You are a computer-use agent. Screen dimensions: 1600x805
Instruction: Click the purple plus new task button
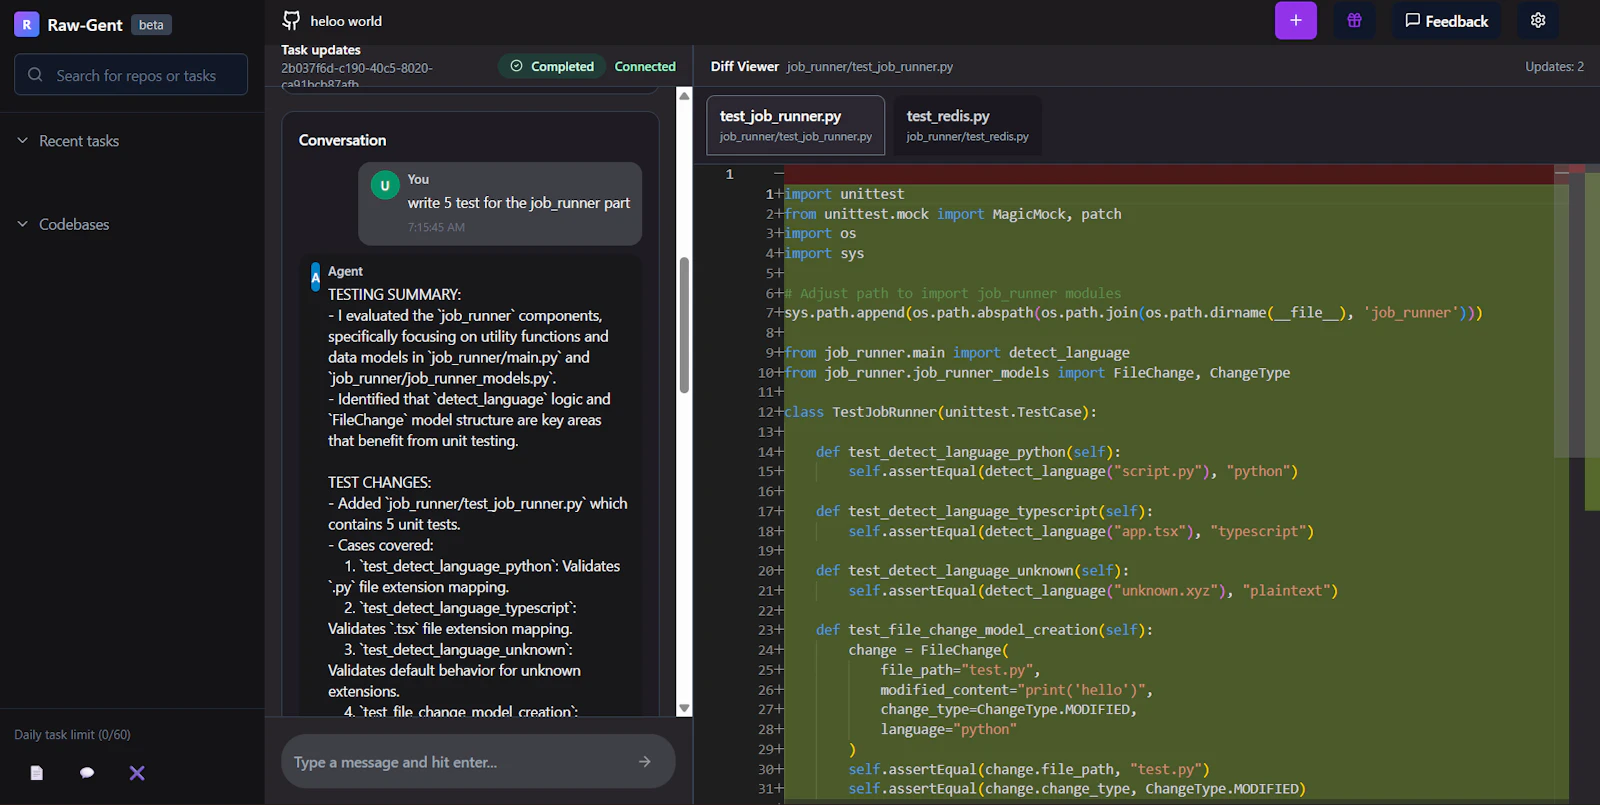pyautogui.click(x=1295, y=21)
